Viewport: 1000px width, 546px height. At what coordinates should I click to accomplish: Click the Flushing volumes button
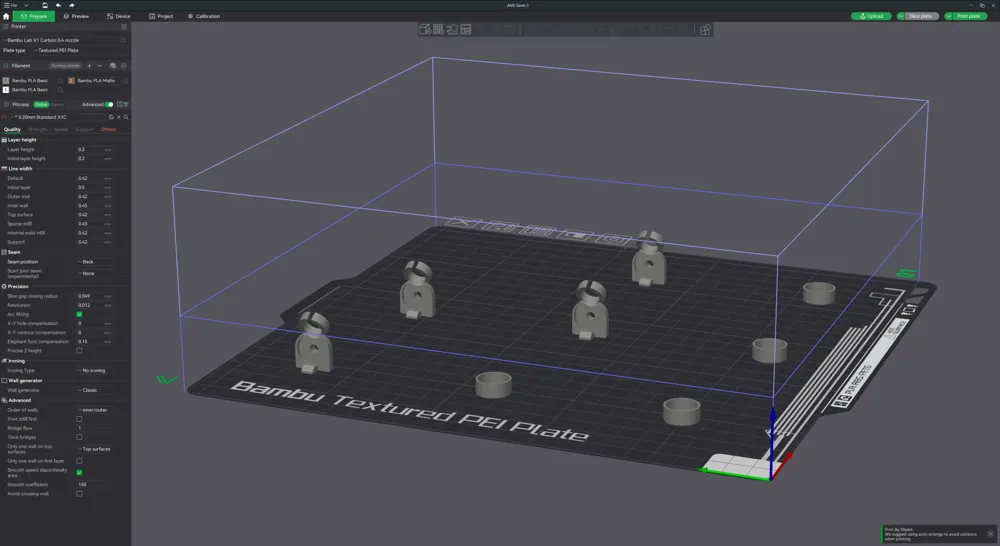(66, 66)
